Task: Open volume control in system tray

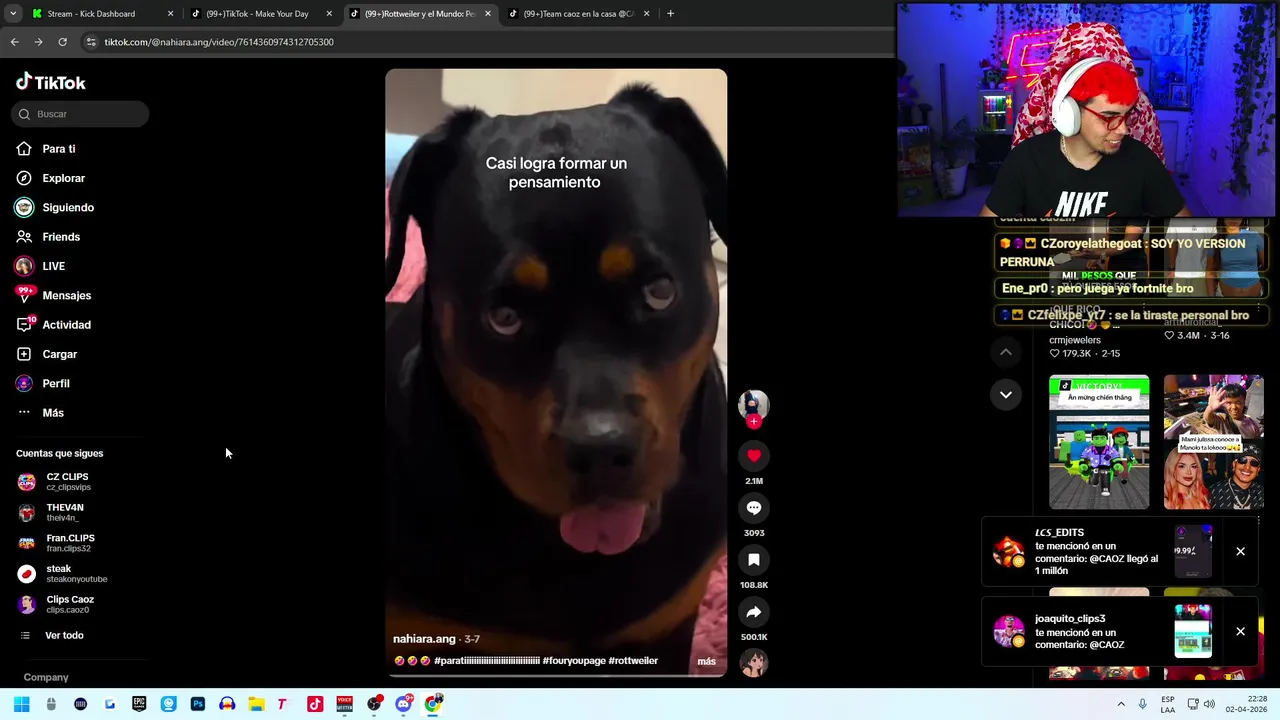Action: (1209, 704)
